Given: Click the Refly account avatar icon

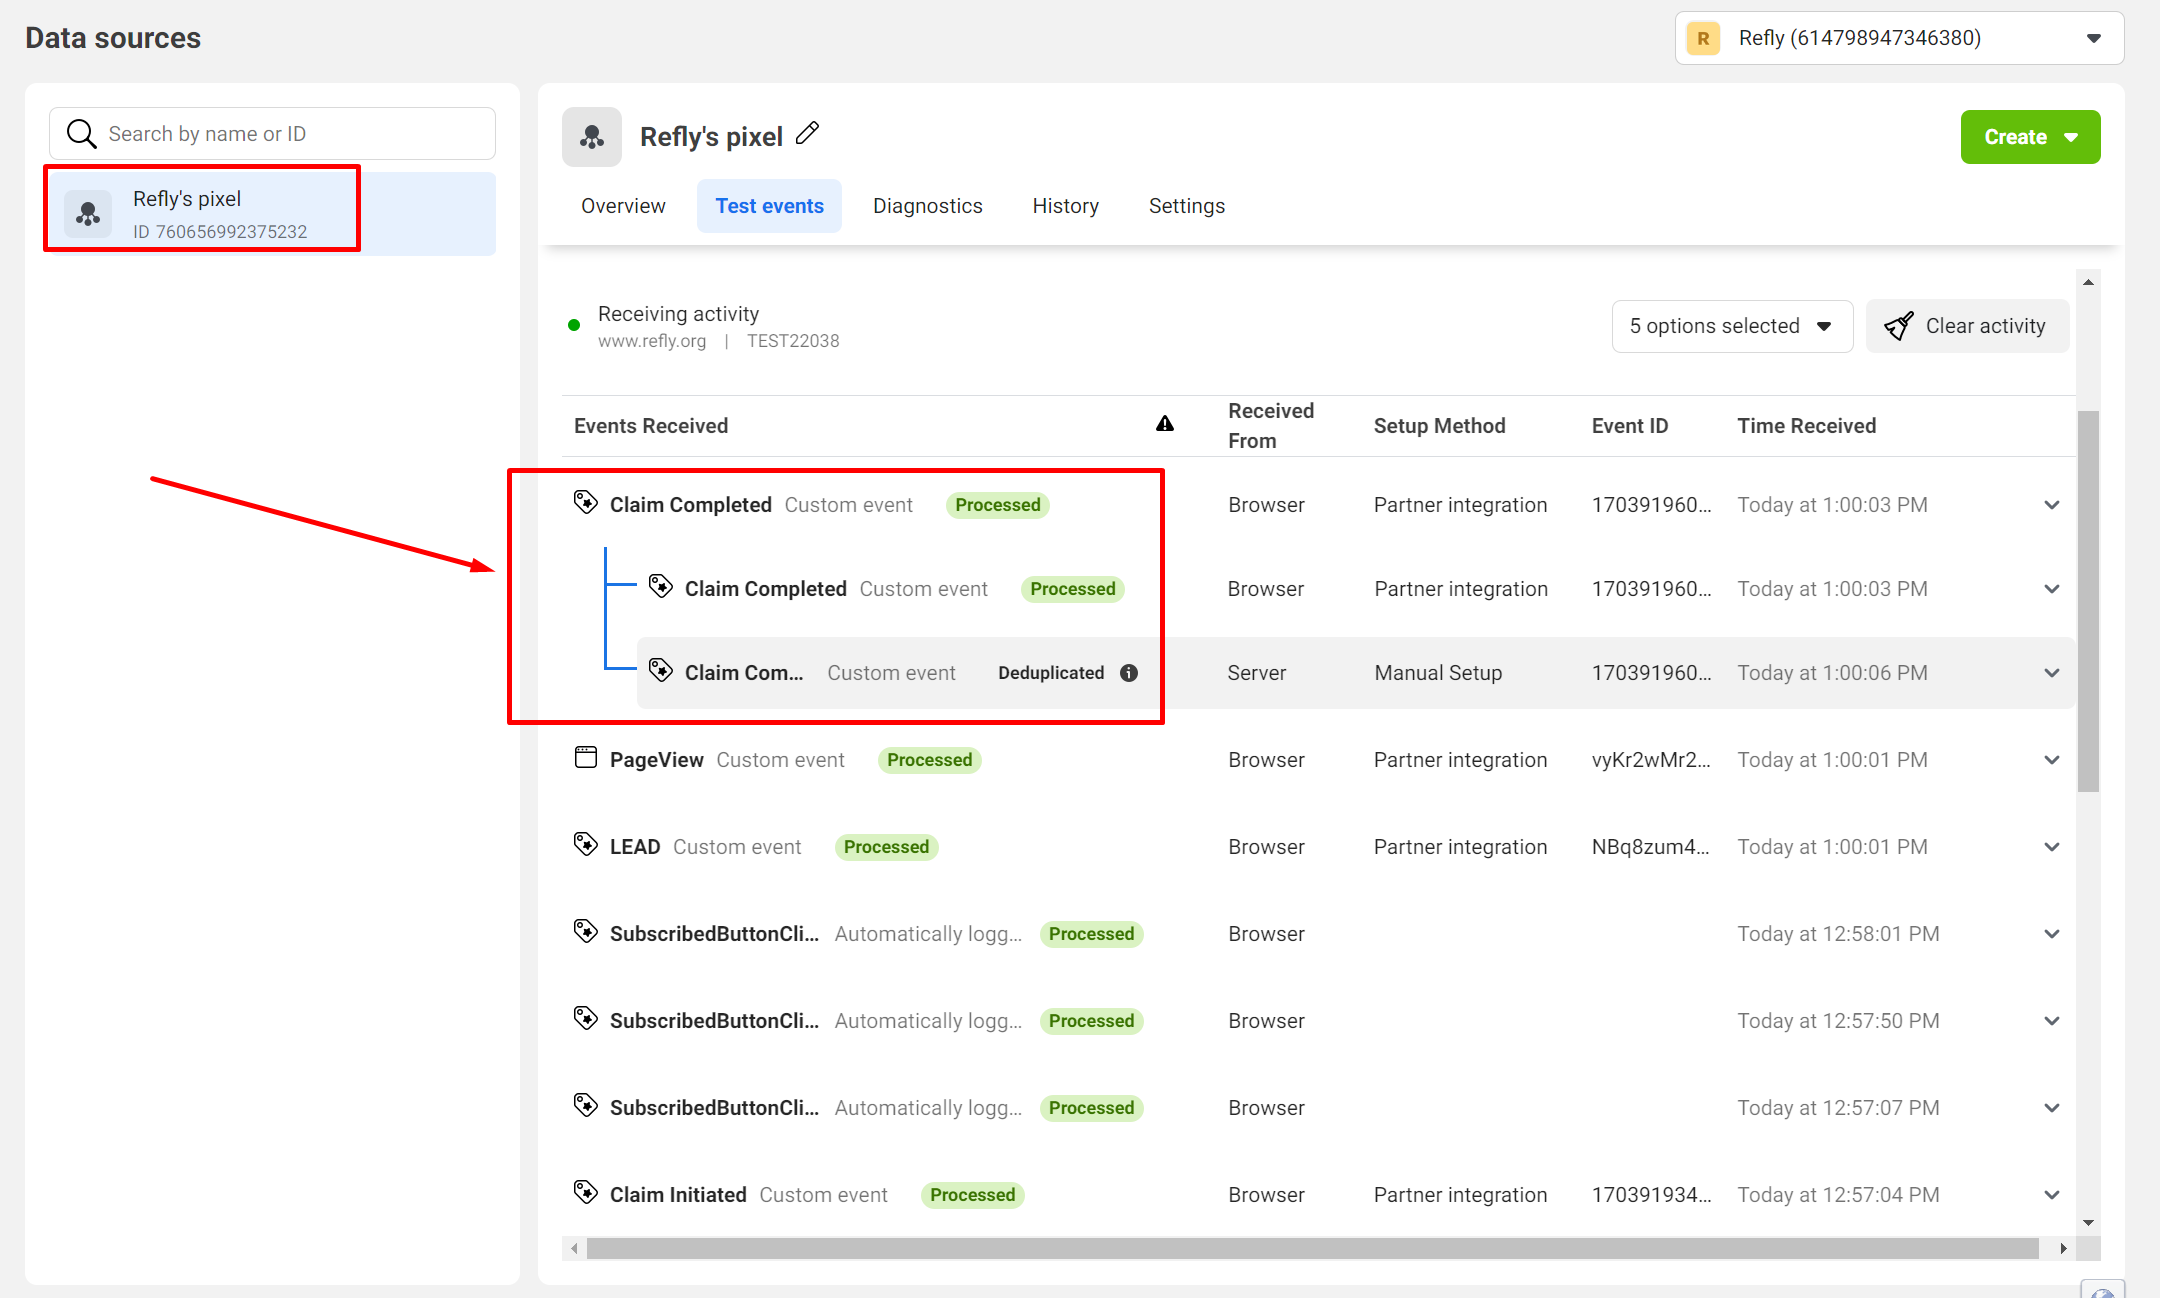Looking at the screenshot, I should (x=1703, y=39).
